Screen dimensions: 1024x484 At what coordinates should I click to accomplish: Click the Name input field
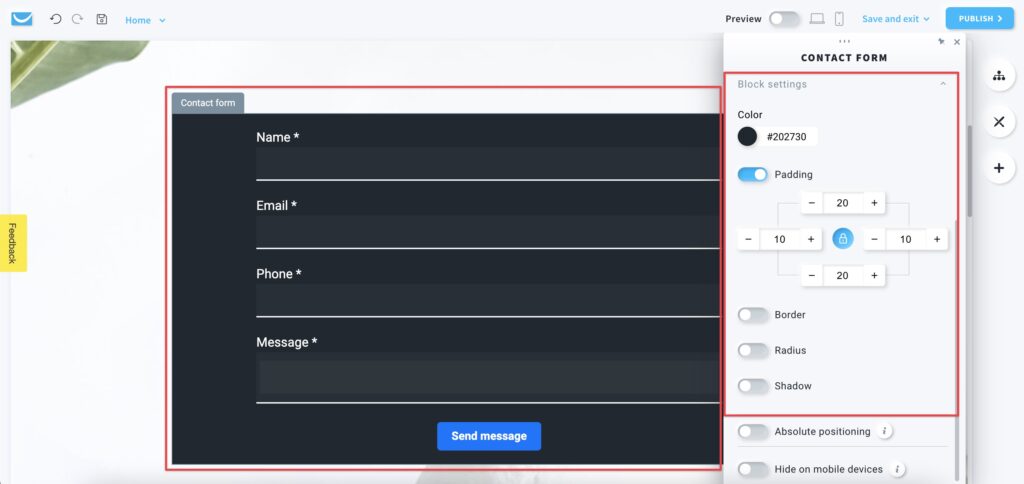coord(487,163)
